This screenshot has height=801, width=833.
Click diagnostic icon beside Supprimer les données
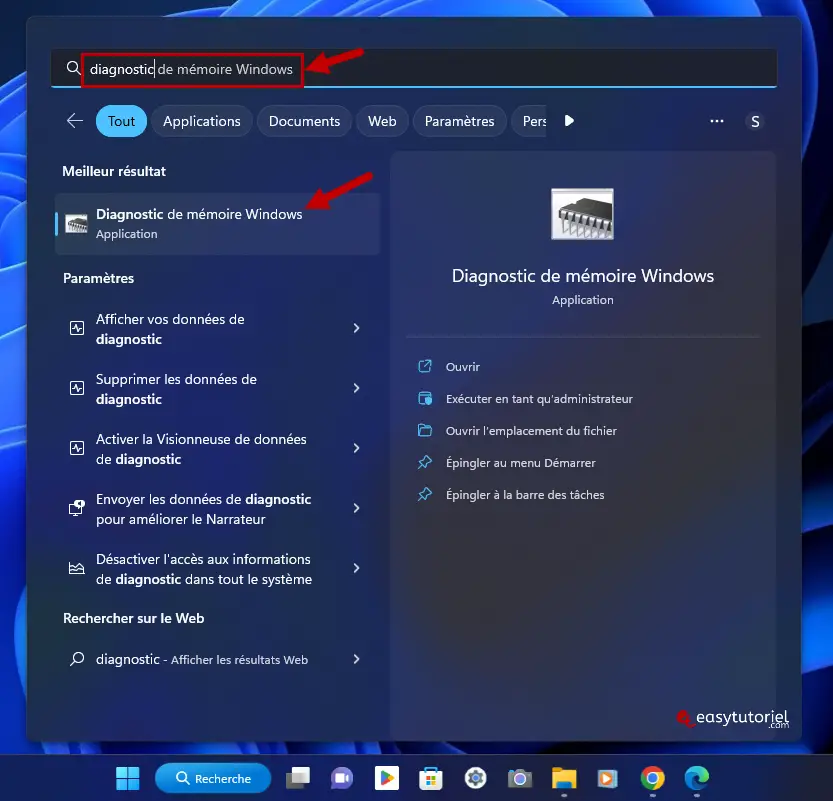point(77,388)
